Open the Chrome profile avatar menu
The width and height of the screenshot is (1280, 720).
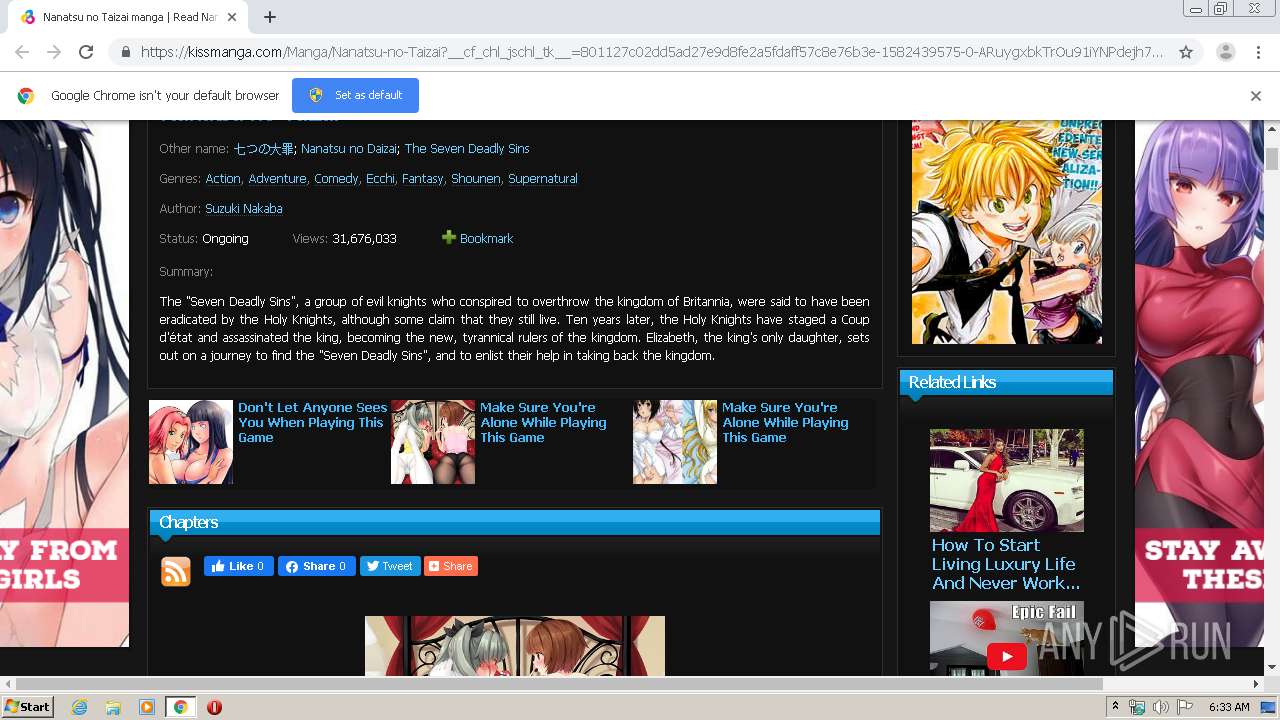(x=1226, y=52)
